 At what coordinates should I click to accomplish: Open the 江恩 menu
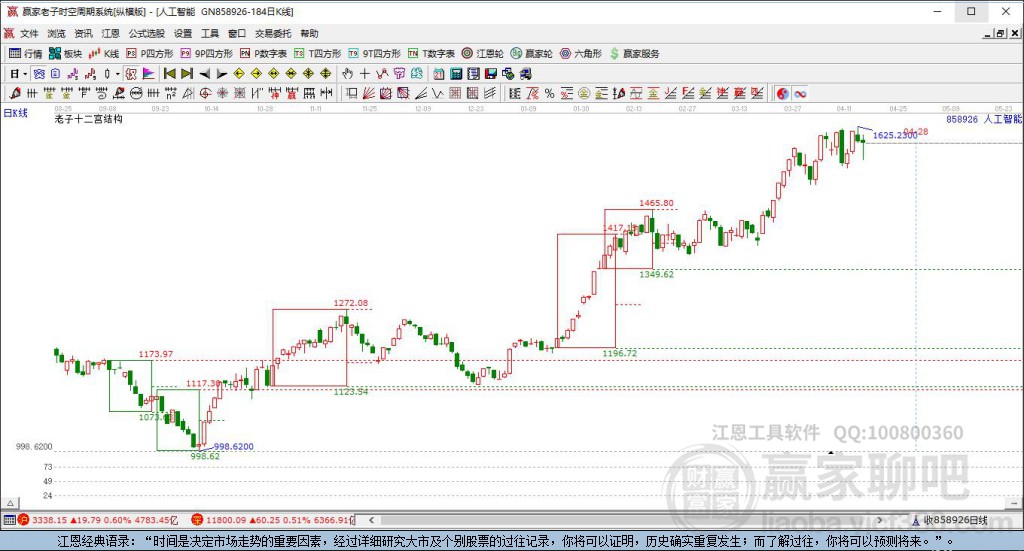click(110, 33)
